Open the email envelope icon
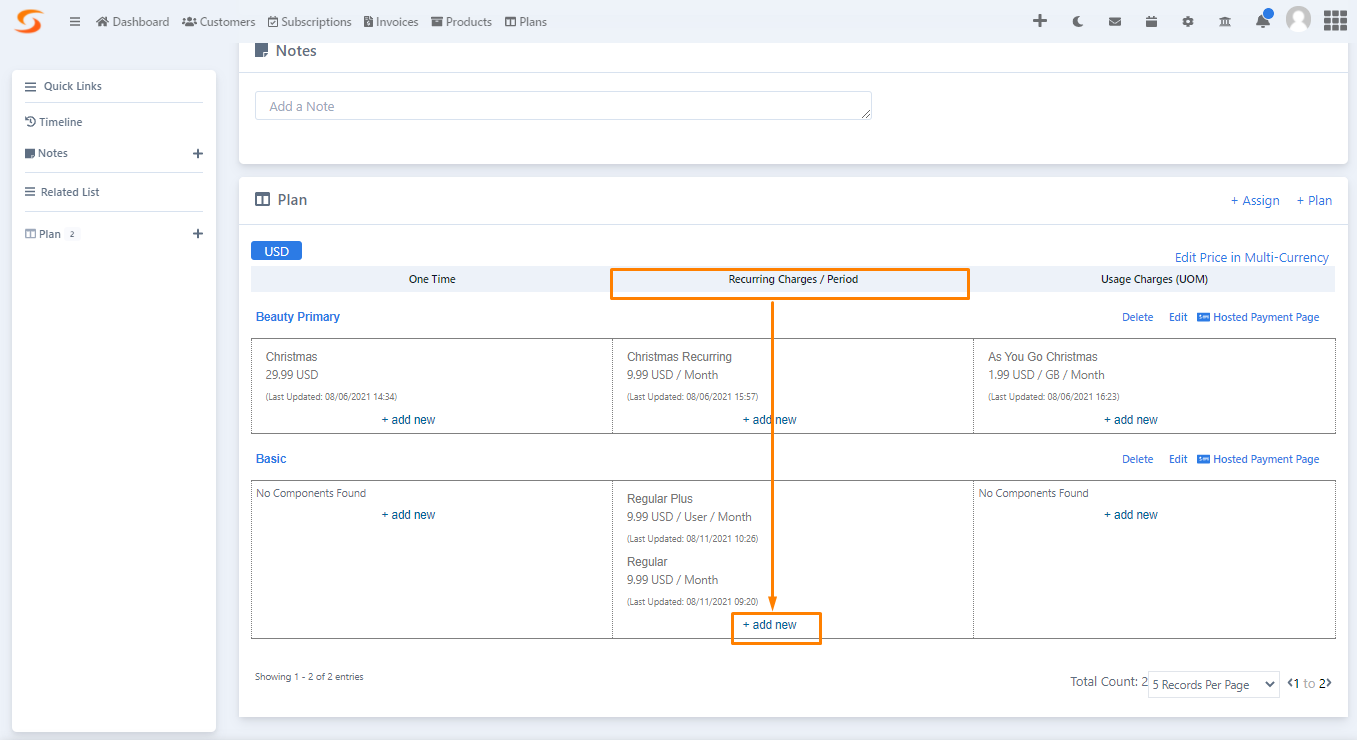1357x740 pixels. point(1114,20)
